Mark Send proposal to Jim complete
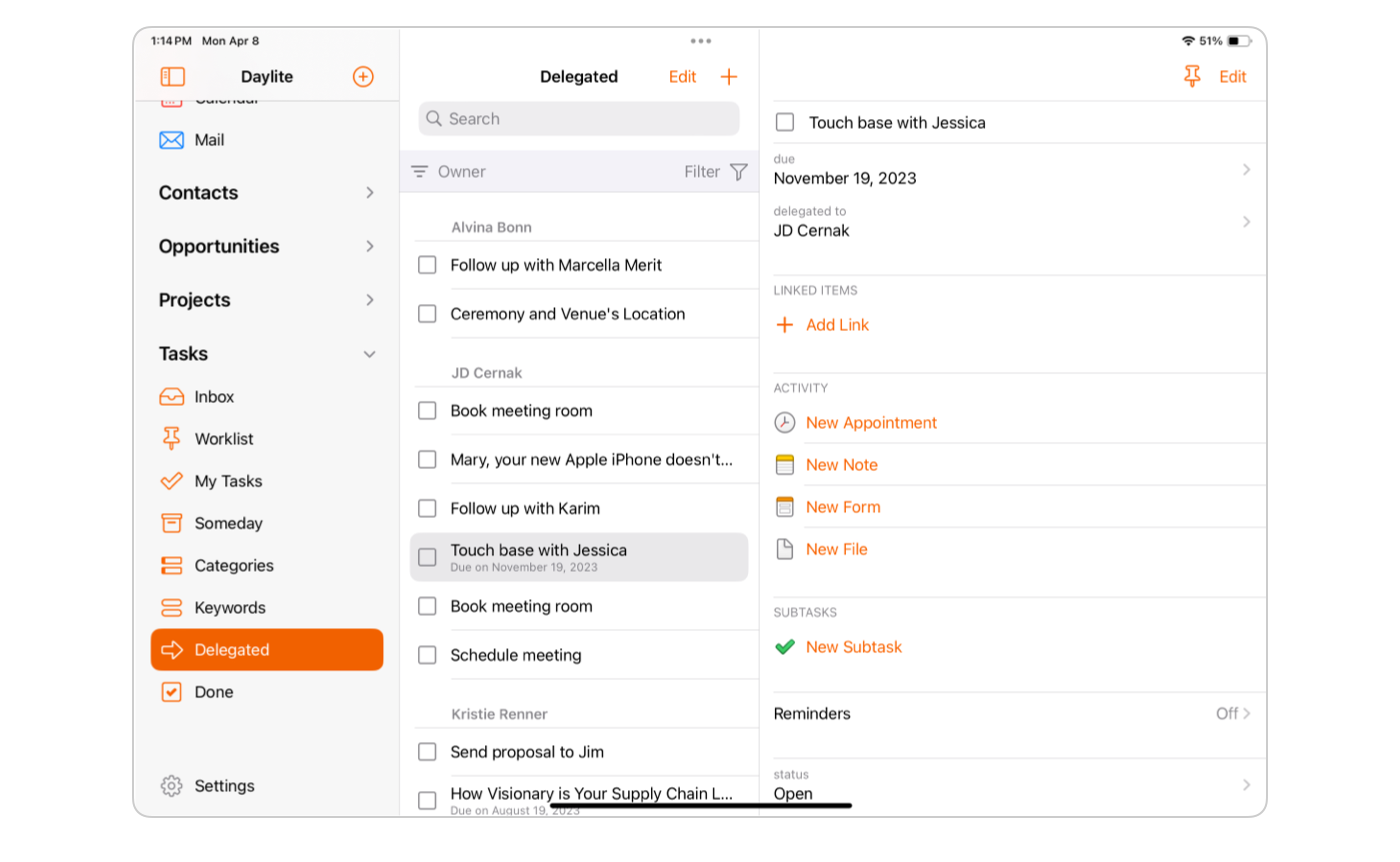This screenshot has width=1400, height=862. pyautogui.click(x=427, y=752)
